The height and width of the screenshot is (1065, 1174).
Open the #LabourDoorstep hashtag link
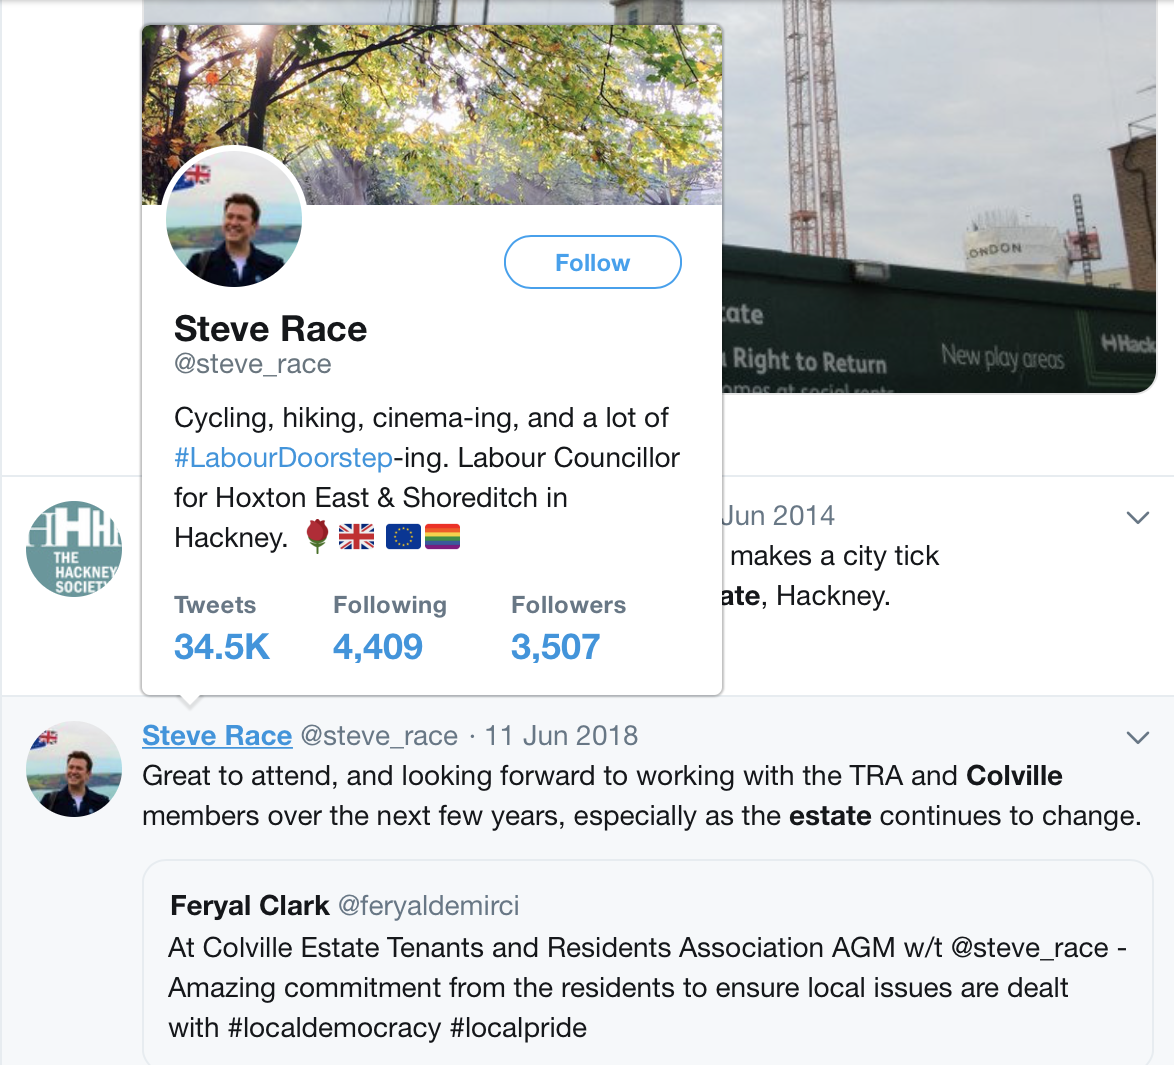[x=283, y=458]
